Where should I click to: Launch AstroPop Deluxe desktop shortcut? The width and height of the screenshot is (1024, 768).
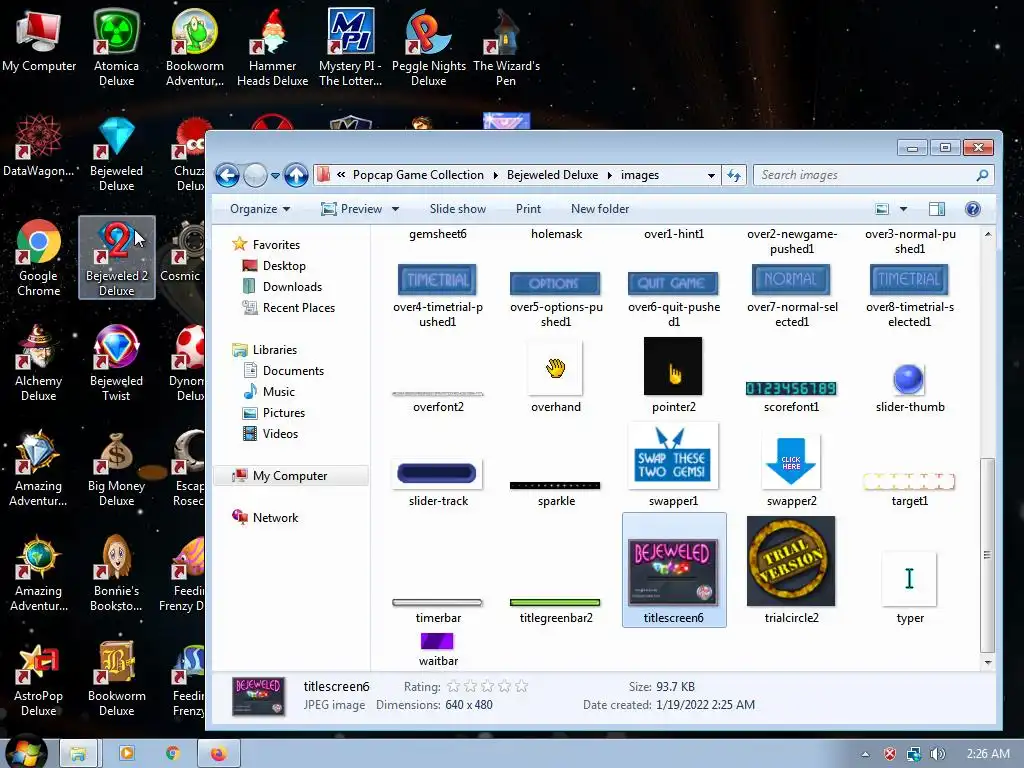pos(39,679)
